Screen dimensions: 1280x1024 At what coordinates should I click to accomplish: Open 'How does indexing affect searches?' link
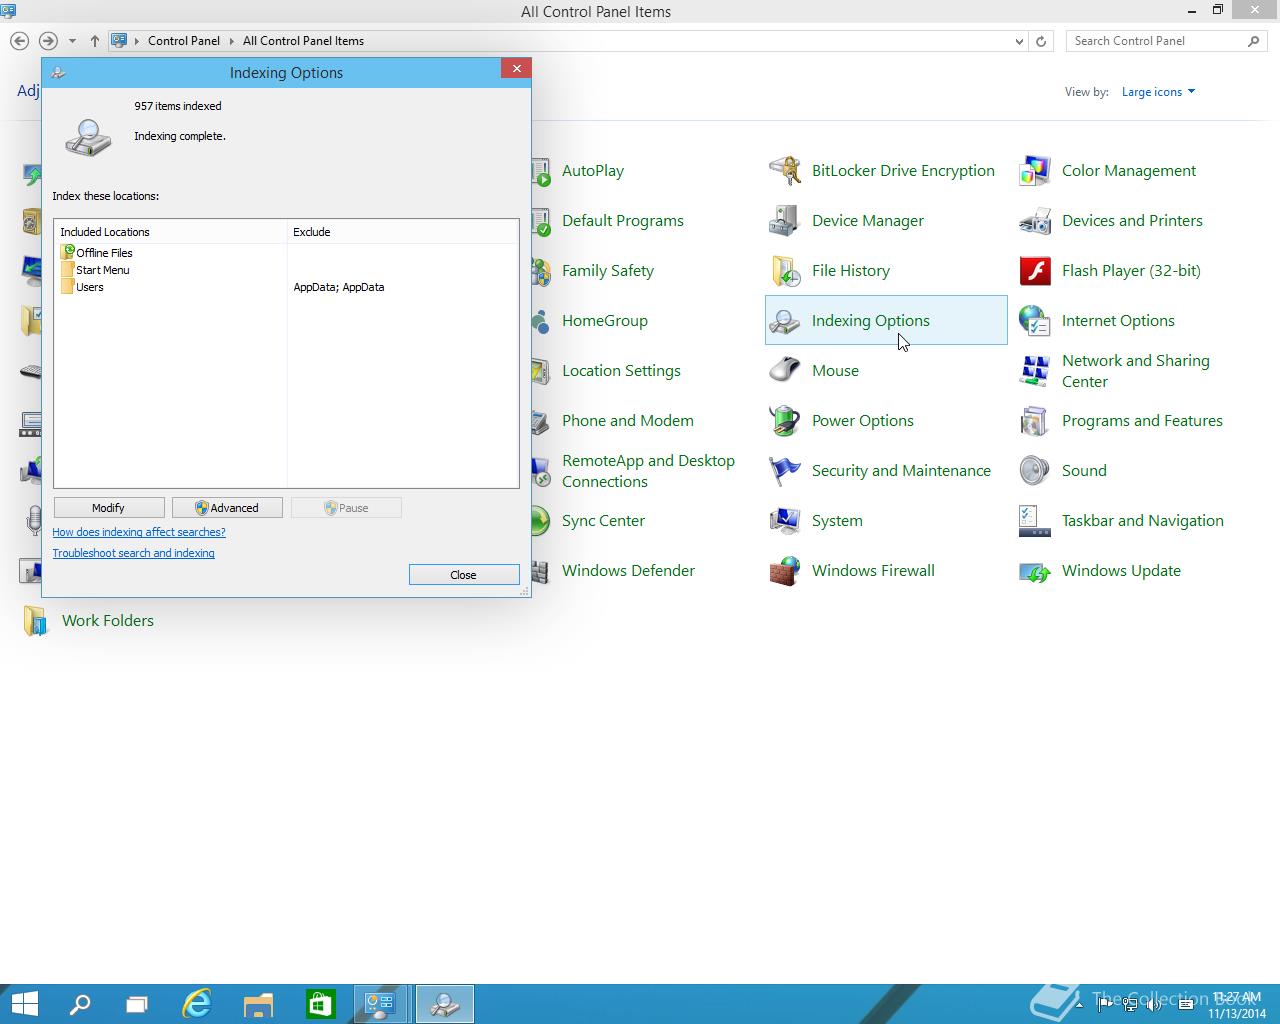coord(139,532)
